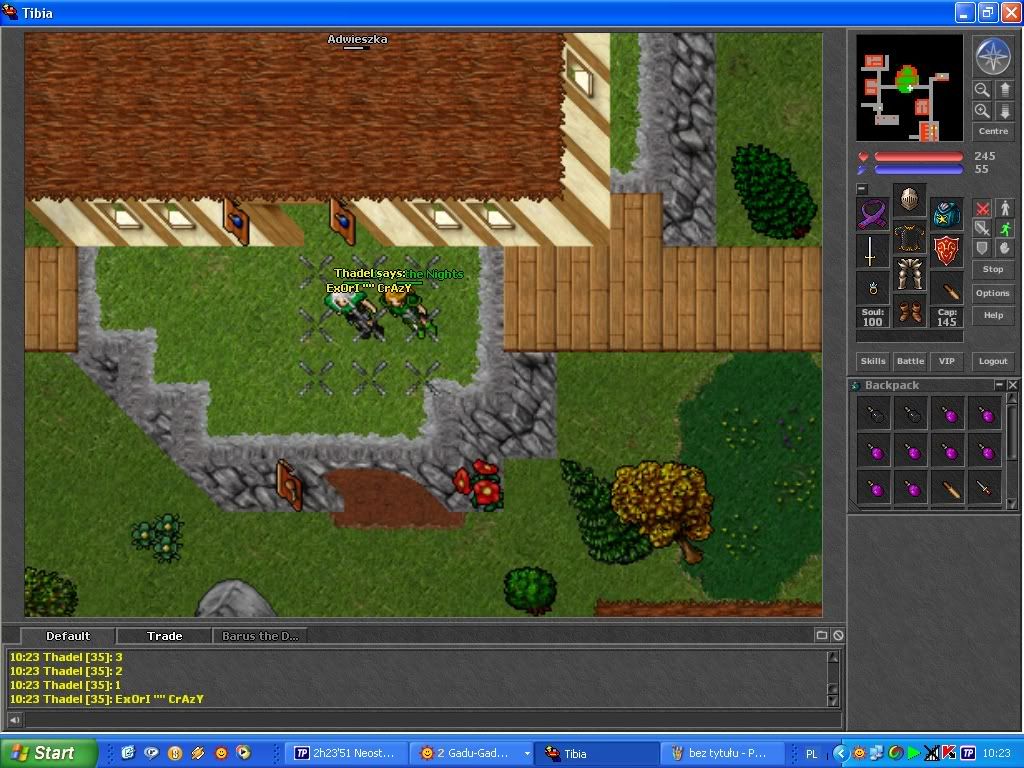Select the ring equipment slot

pyautogui.click(x=873, y=288)
